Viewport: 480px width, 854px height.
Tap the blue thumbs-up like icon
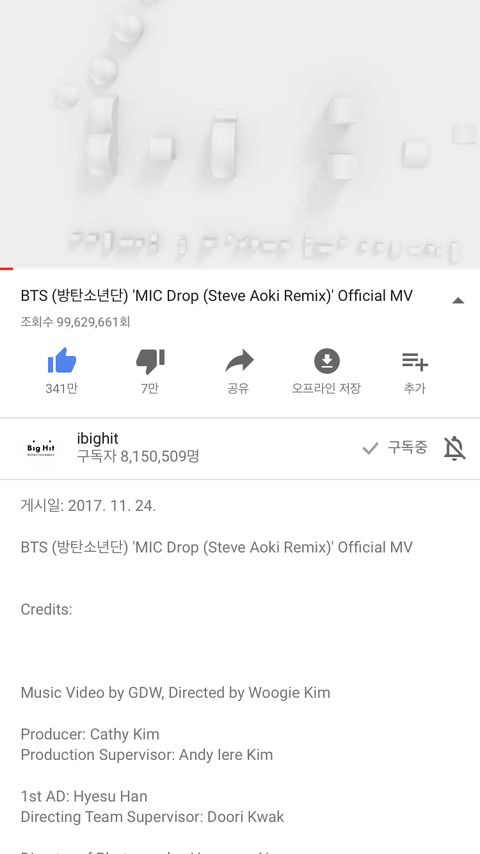pos(62,361)
